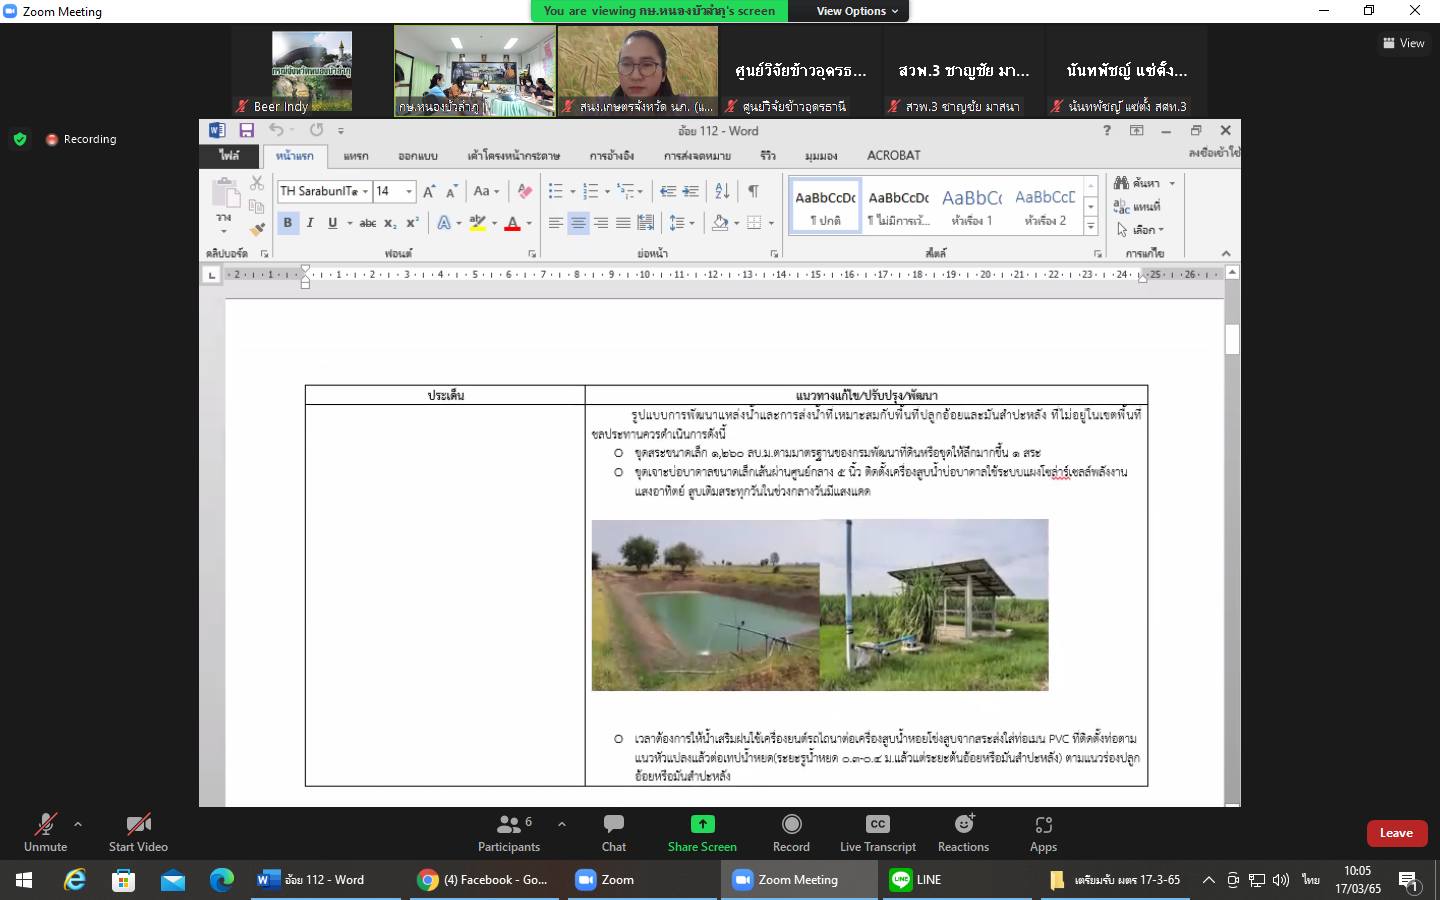Expand View Options dropdown

(x=856, y=11)
